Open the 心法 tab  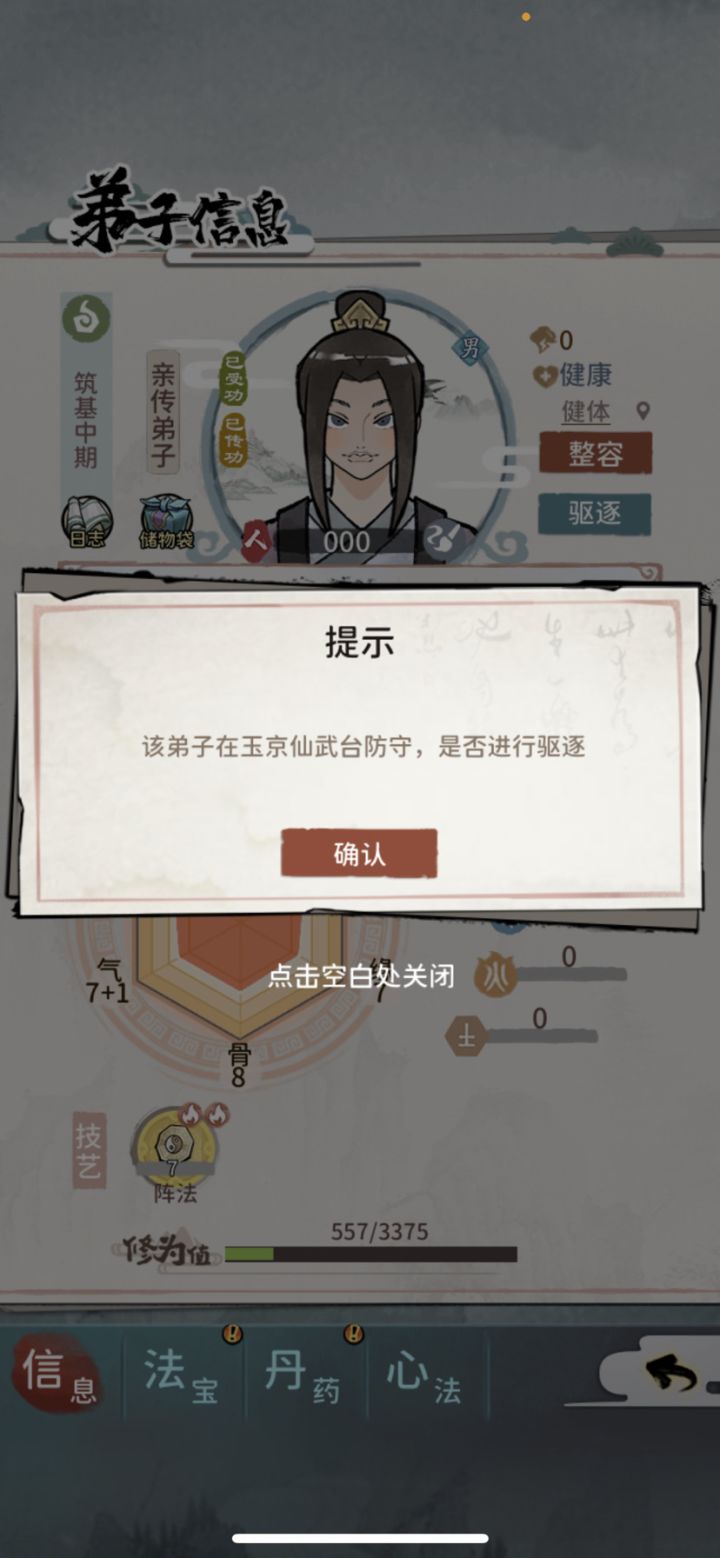tap(425, 1374)
